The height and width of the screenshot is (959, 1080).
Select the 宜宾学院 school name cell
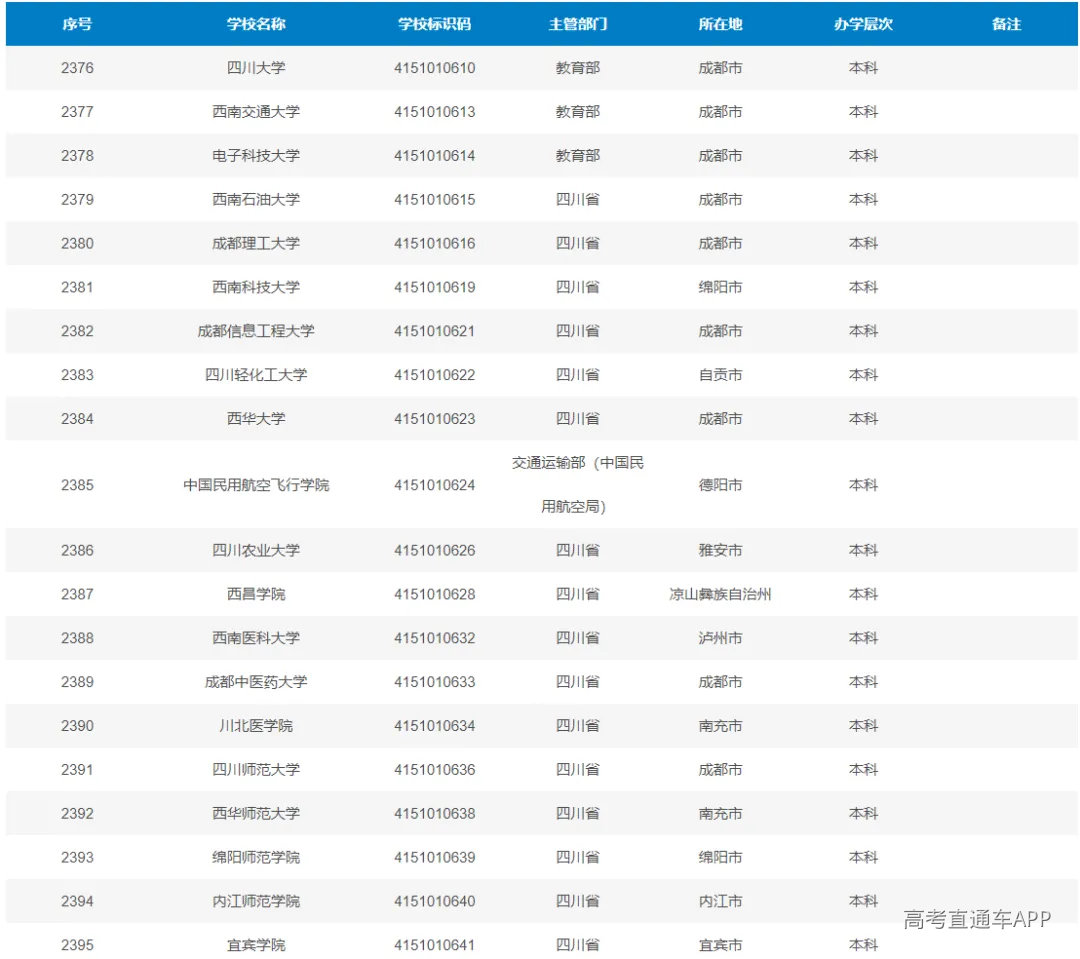[256, 945]
